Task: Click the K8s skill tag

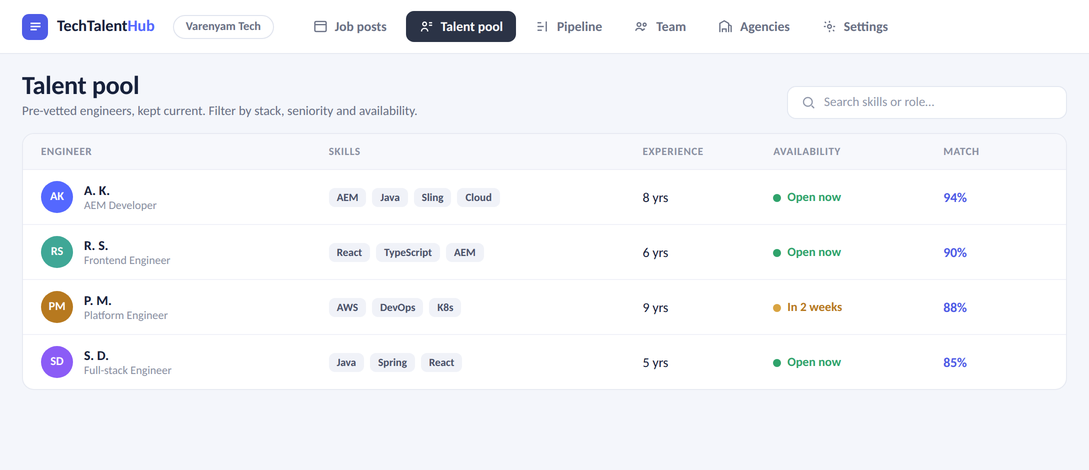Action: 445,307
